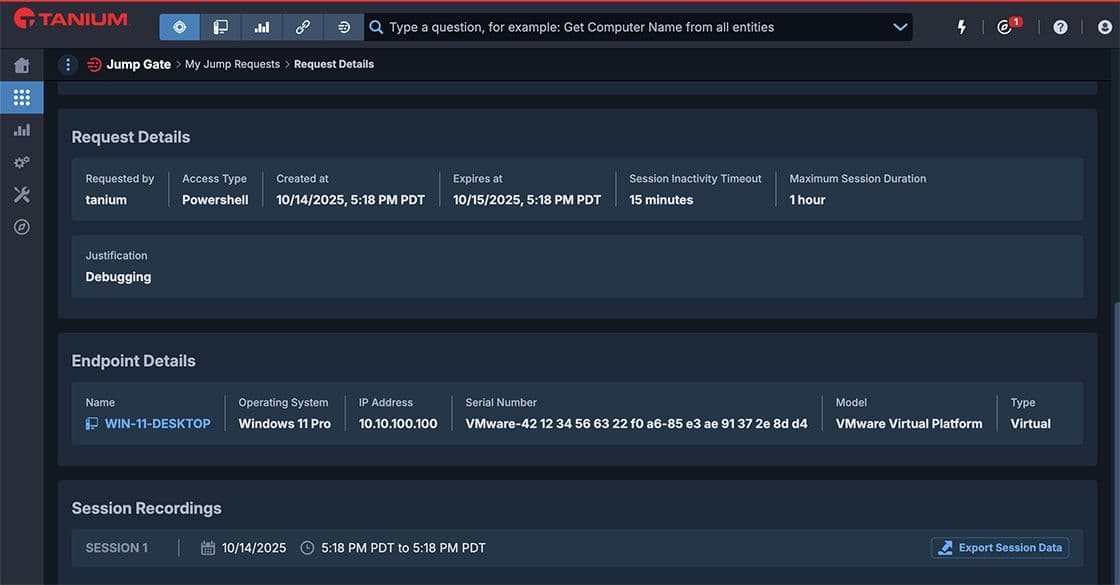
Task: Open the compass icon in sidebar
Action: (21, 227)
